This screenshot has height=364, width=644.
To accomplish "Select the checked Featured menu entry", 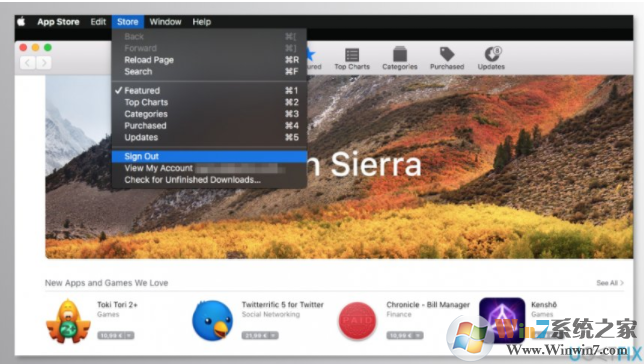I will pyautogui.click(x=209, y=90).
